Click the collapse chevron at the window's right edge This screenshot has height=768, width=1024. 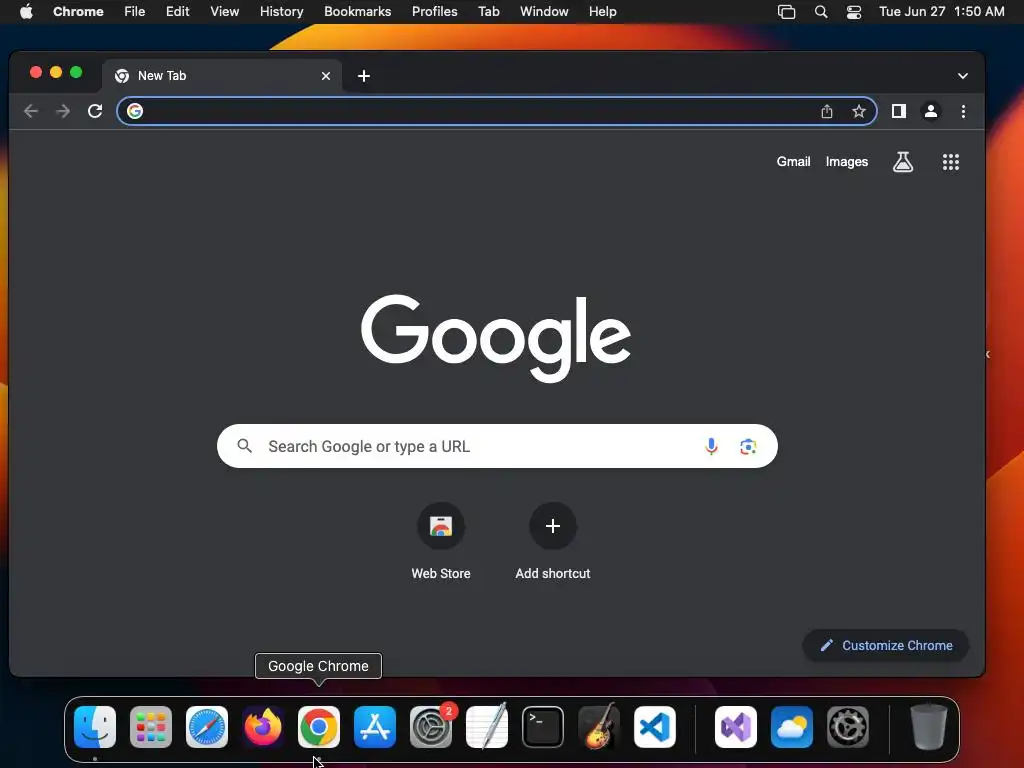[x=987, y=354]
